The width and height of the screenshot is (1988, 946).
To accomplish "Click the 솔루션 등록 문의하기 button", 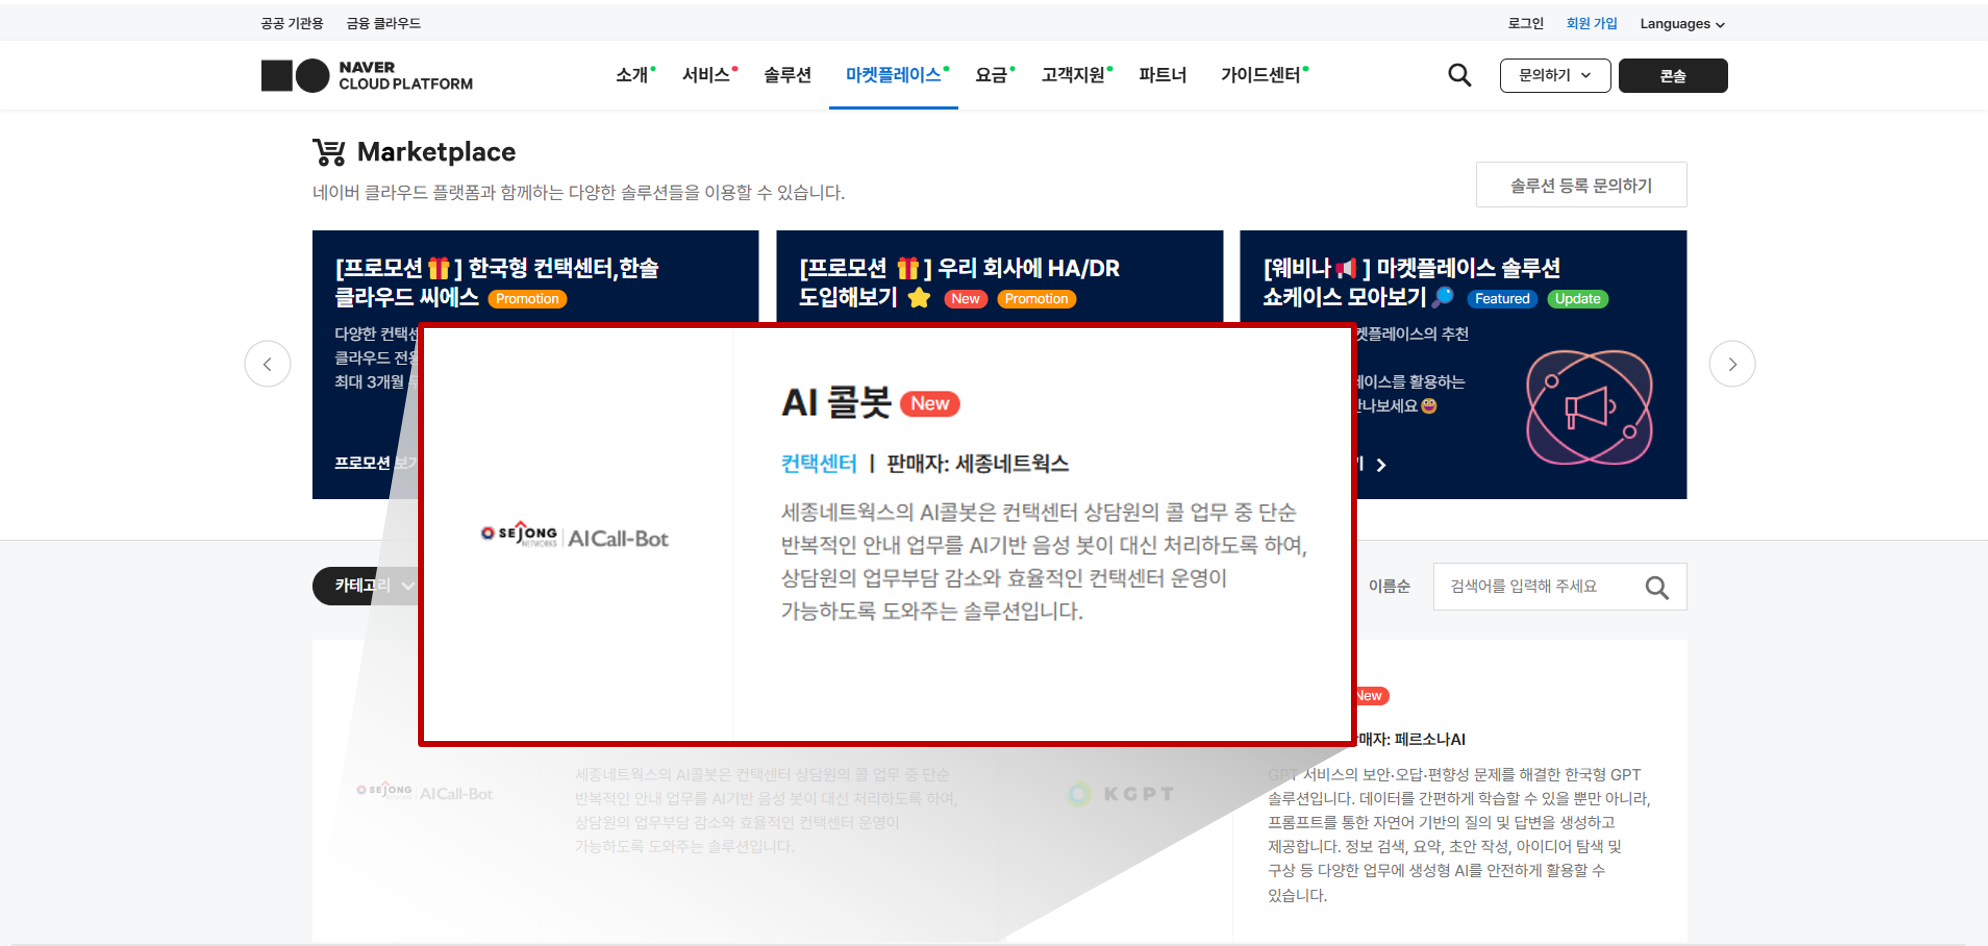I will [1581, 185].
